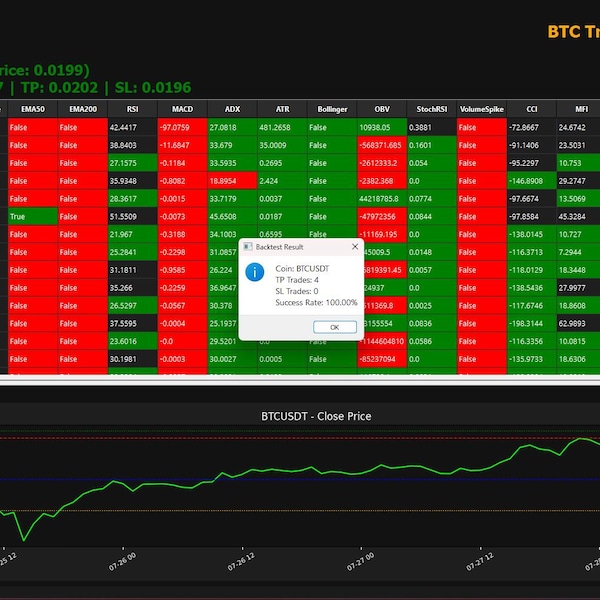Select the EMA50 column header
600x600 pixels.
pos(33,109)
